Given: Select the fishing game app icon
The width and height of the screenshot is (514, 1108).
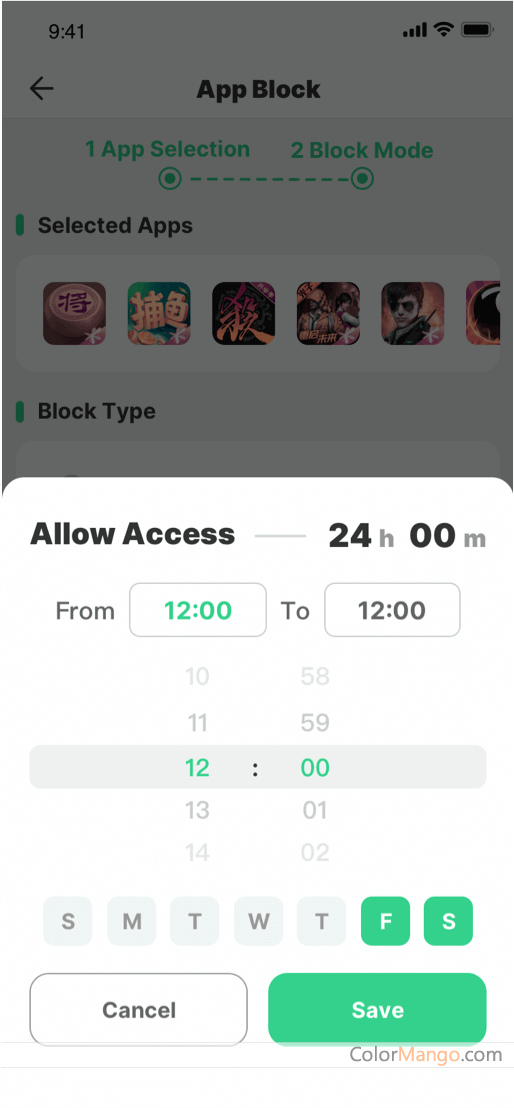Looking at the screenshot, I should pyautogui.click(x=159, y=314).
